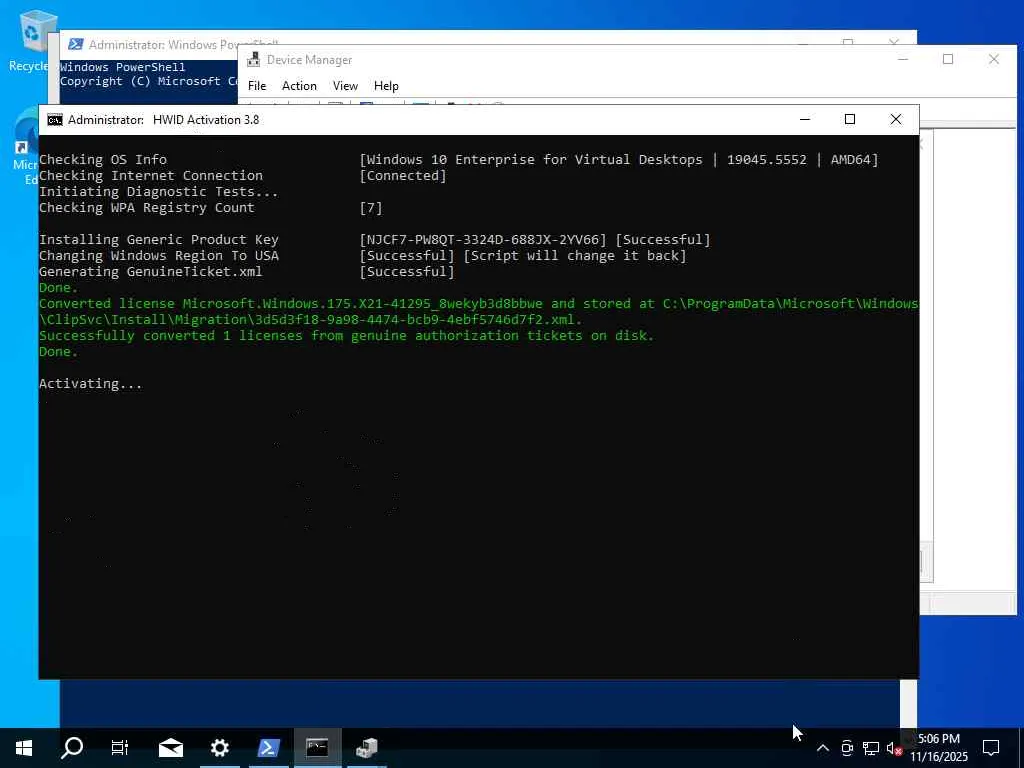
Task: Open Help menu in Device Manager
Action: 386,86
